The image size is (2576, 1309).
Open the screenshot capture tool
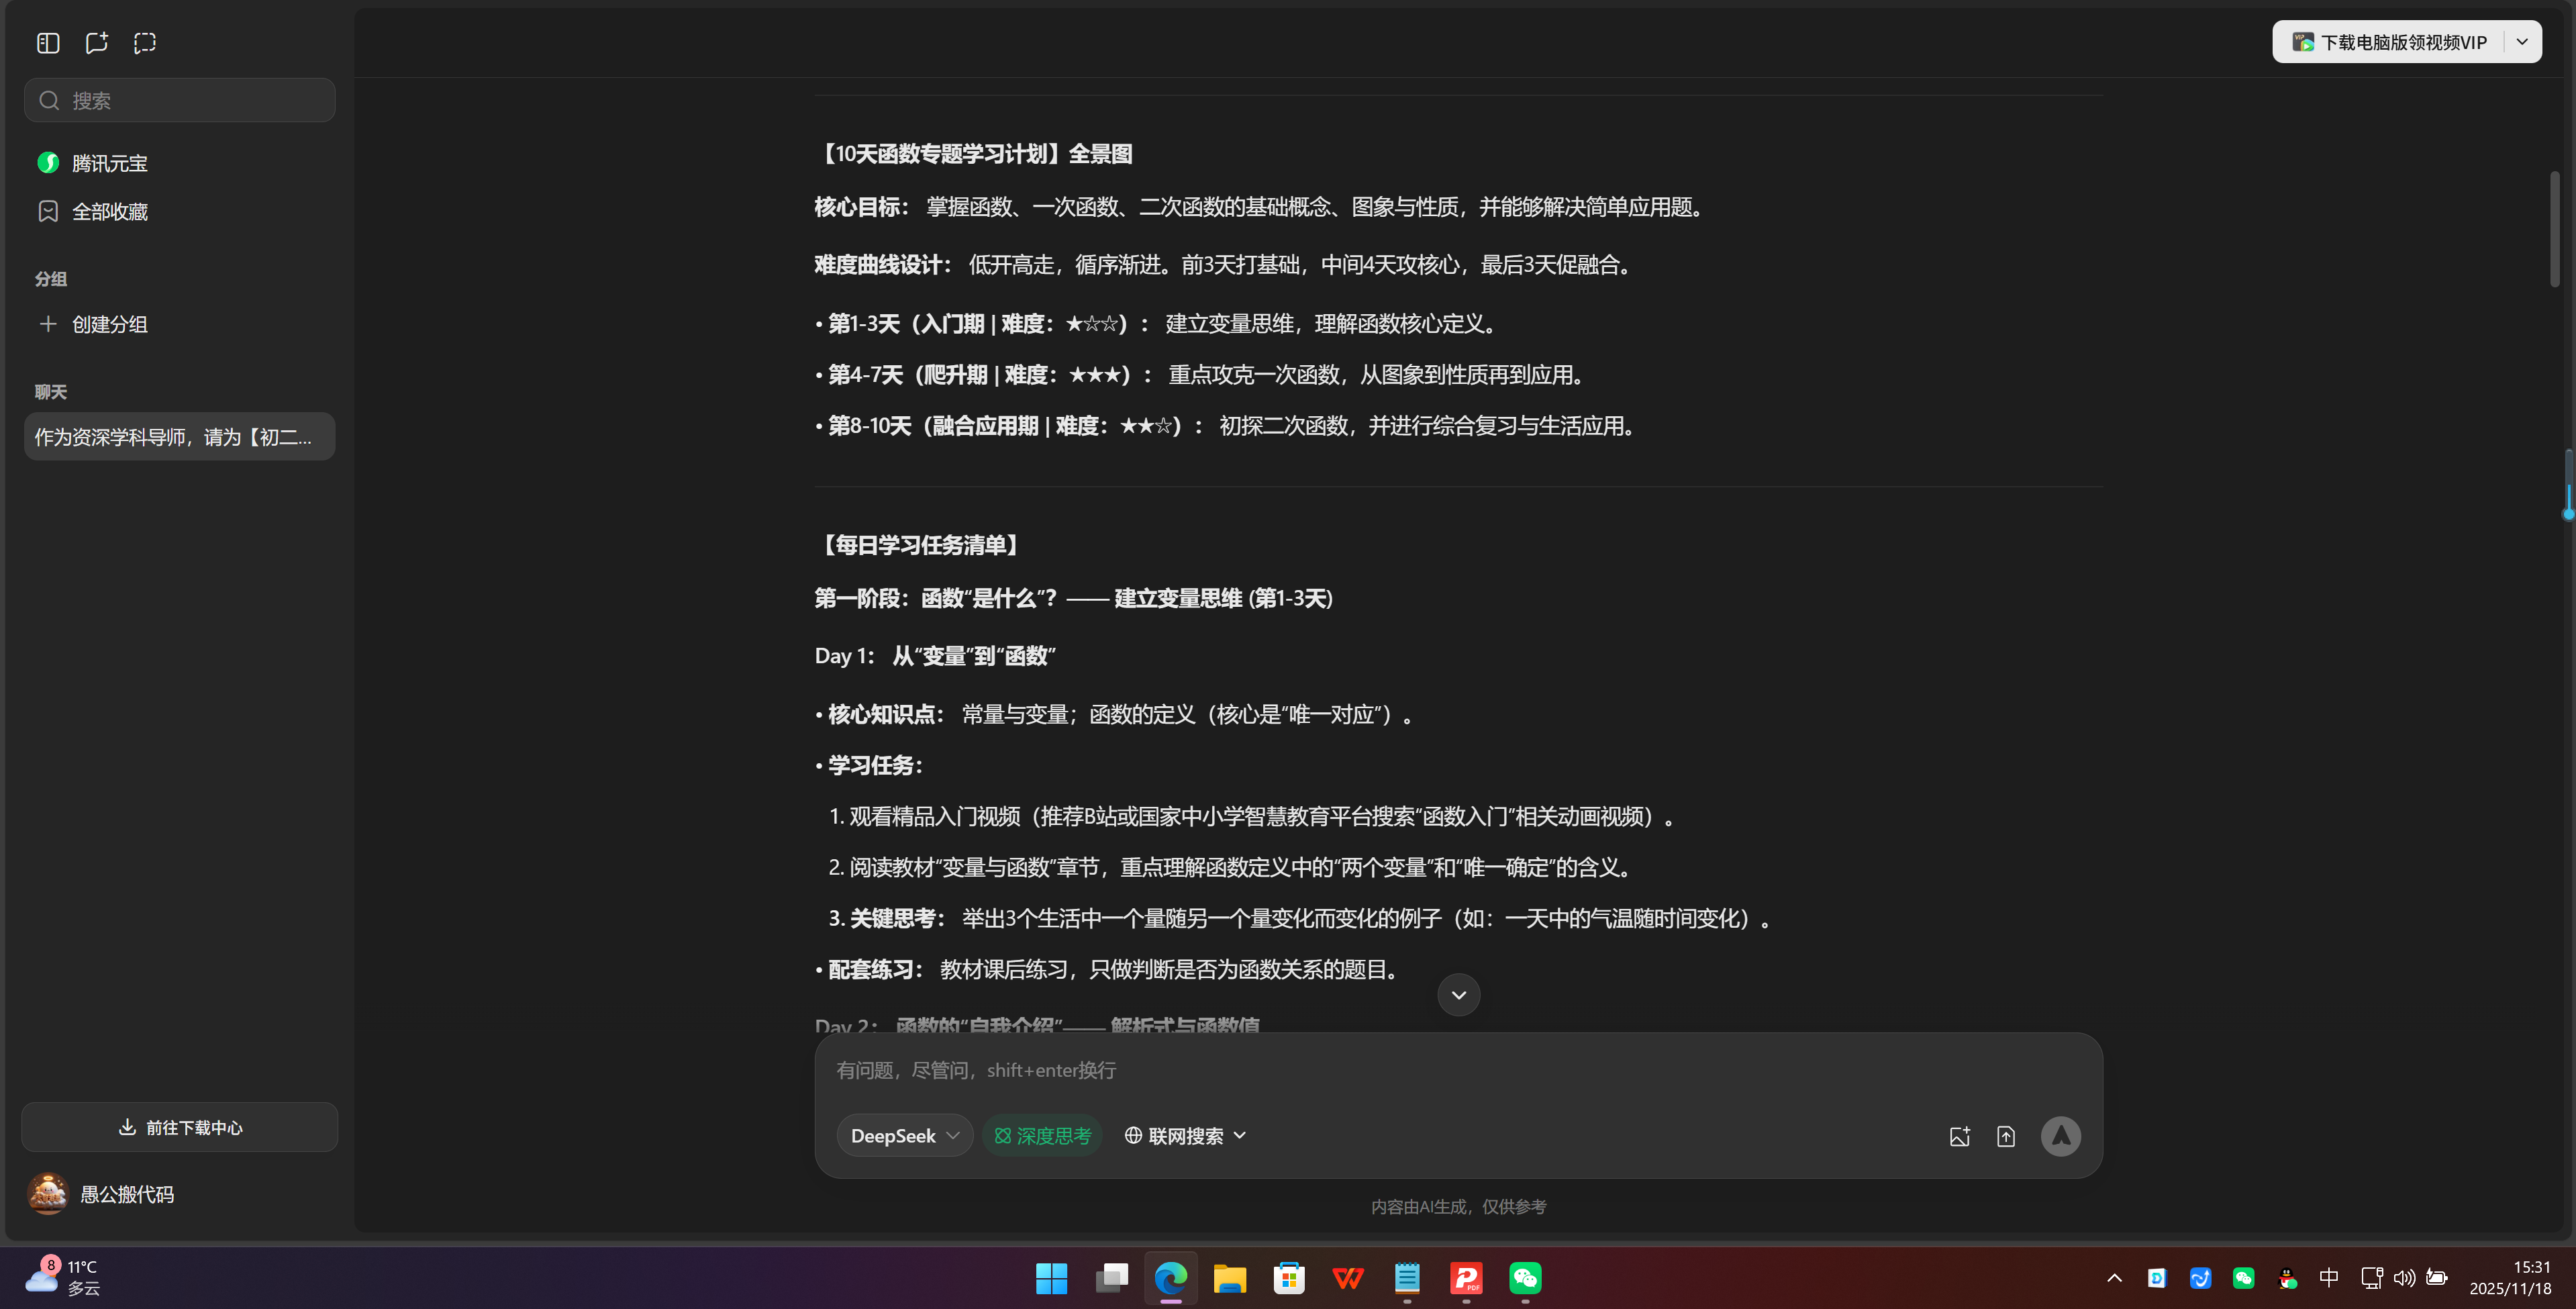[x=145, y=42]
